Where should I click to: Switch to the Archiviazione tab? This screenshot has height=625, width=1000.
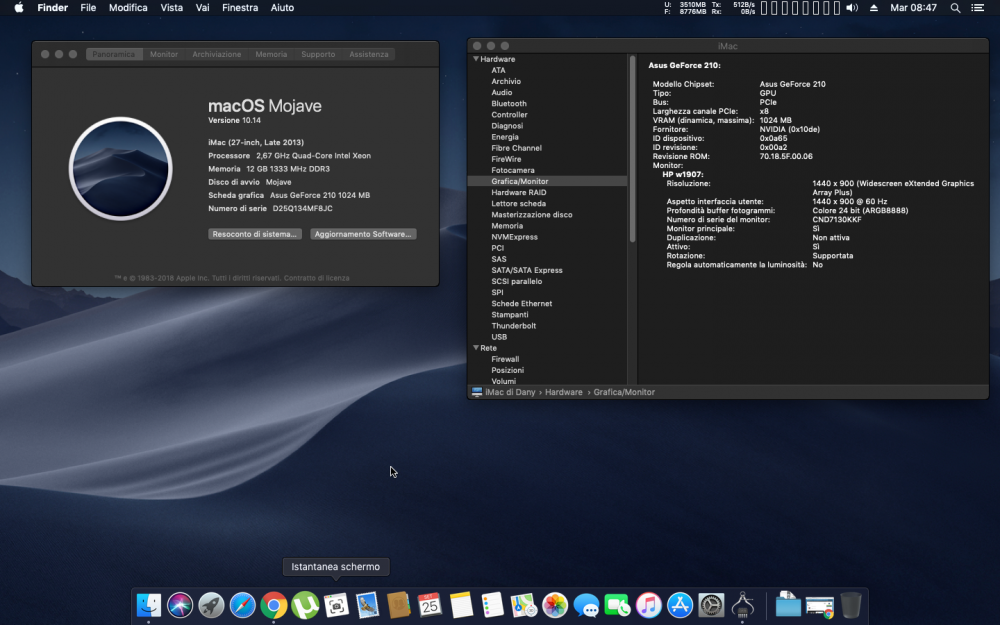coord(217,54)
